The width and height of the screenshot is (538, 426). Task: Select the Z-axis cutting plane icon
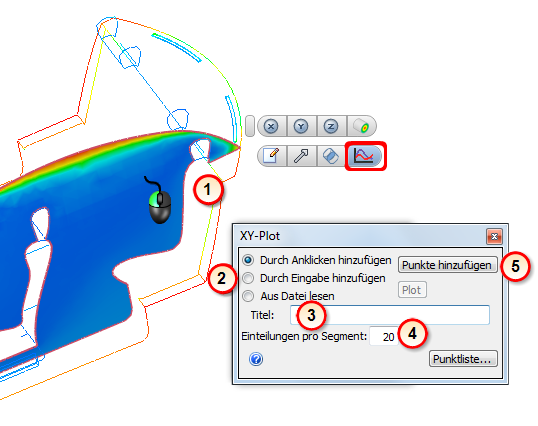point(331,126)
